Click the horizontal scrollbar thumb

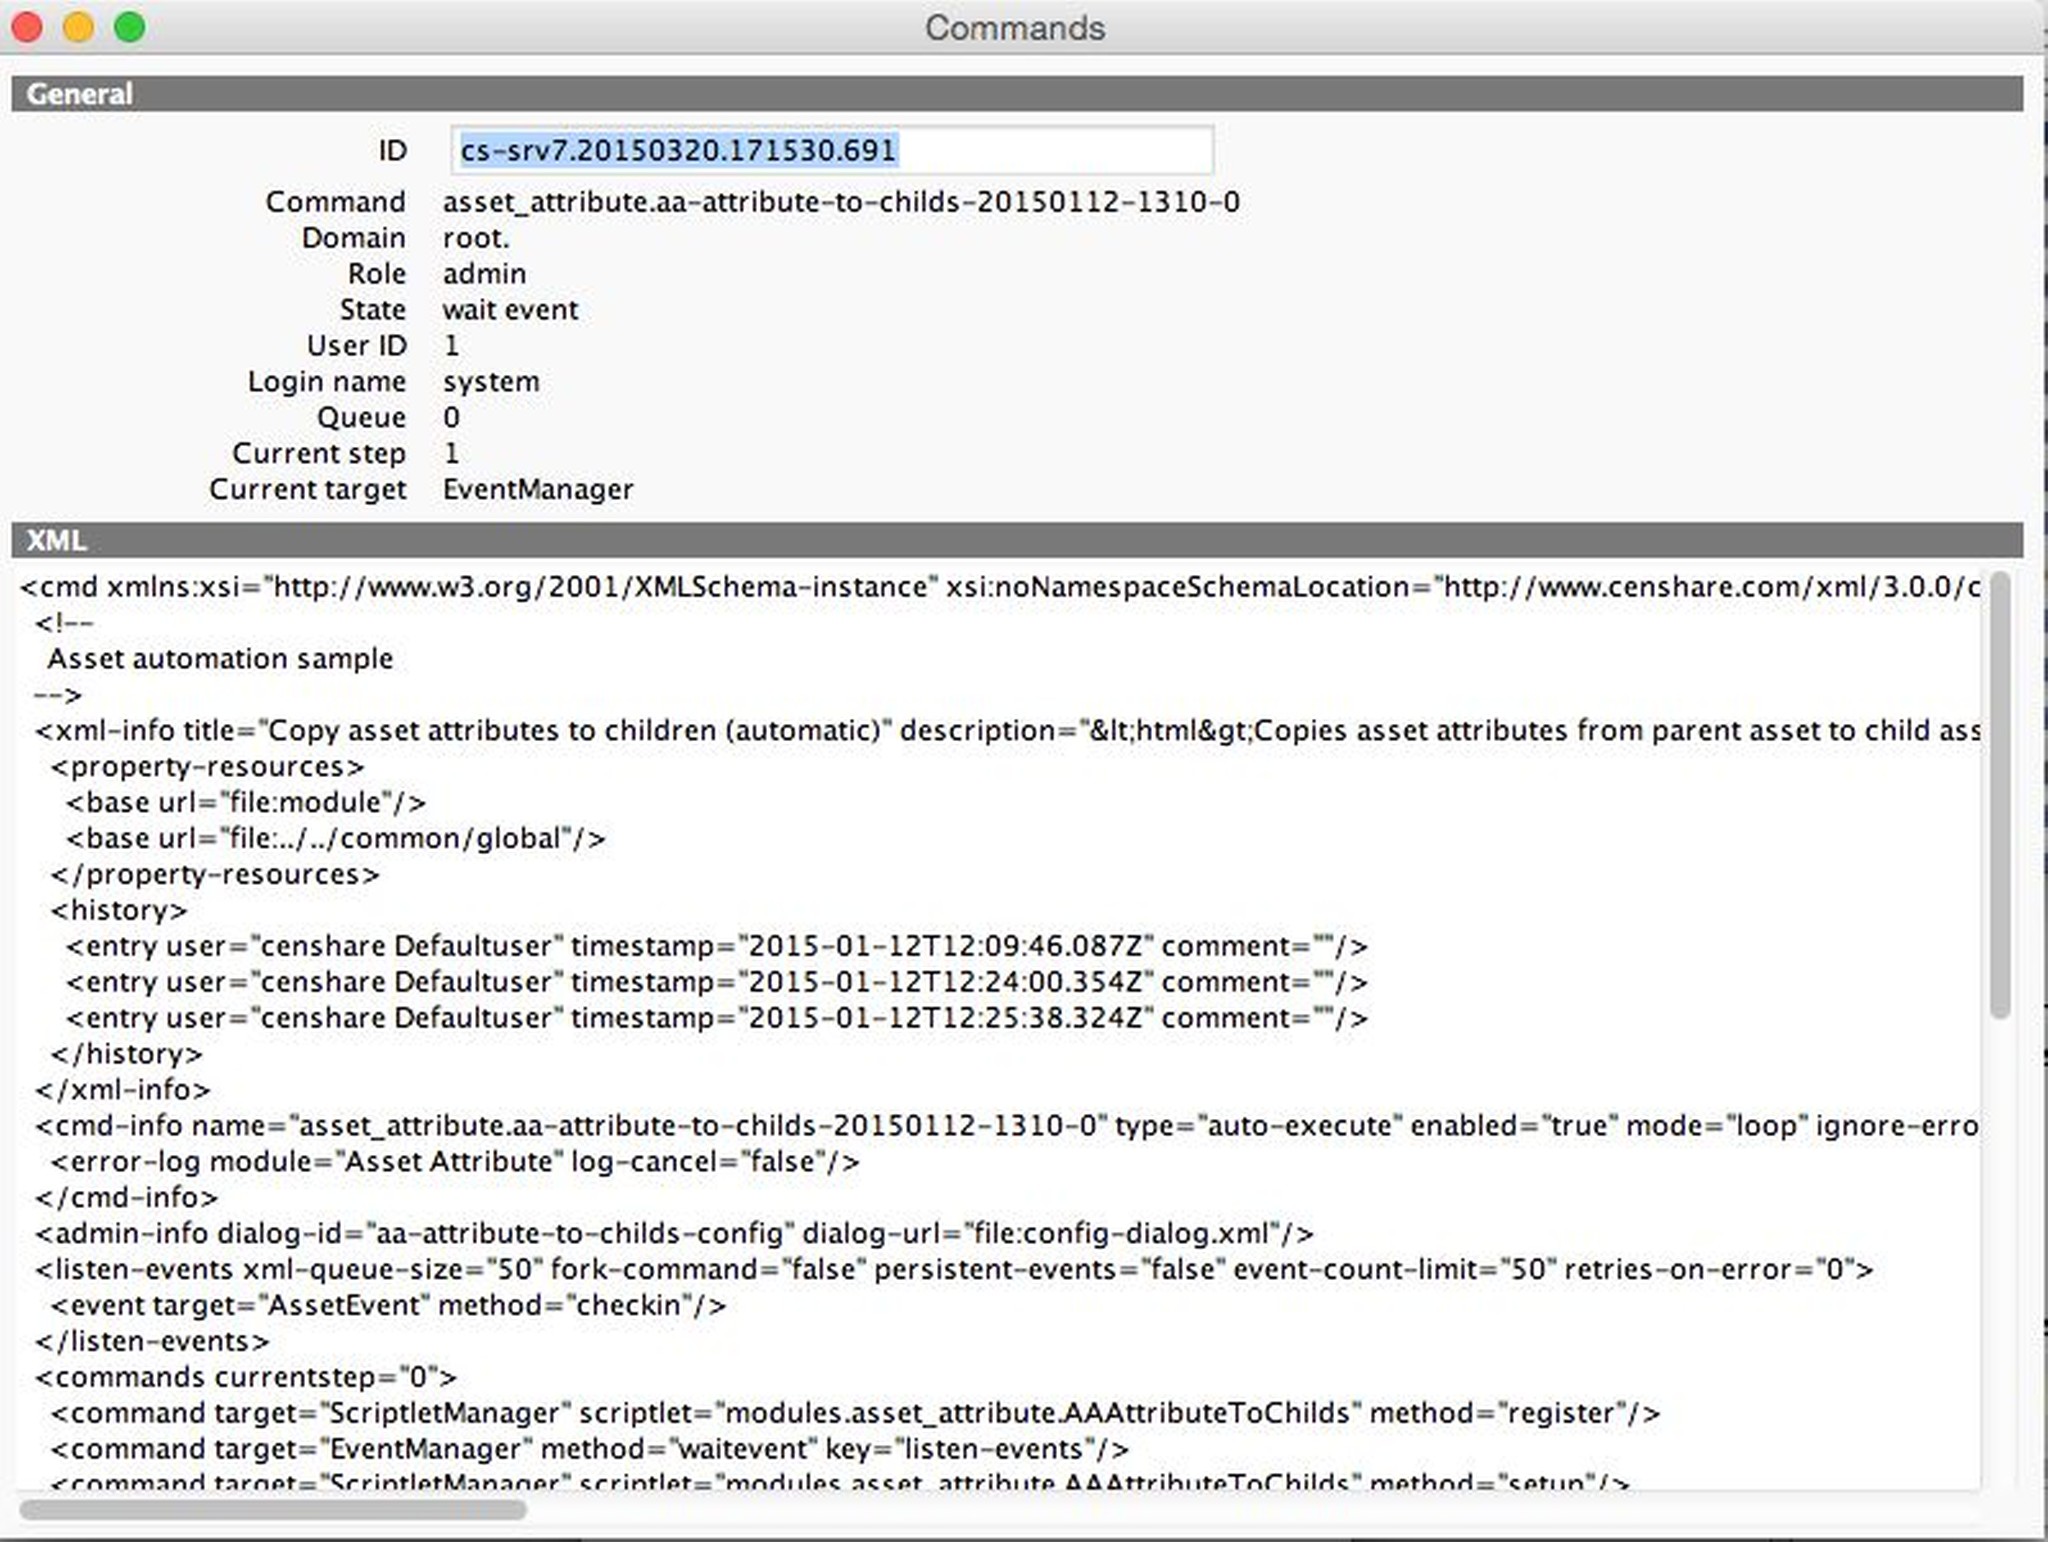(272, 1509)
